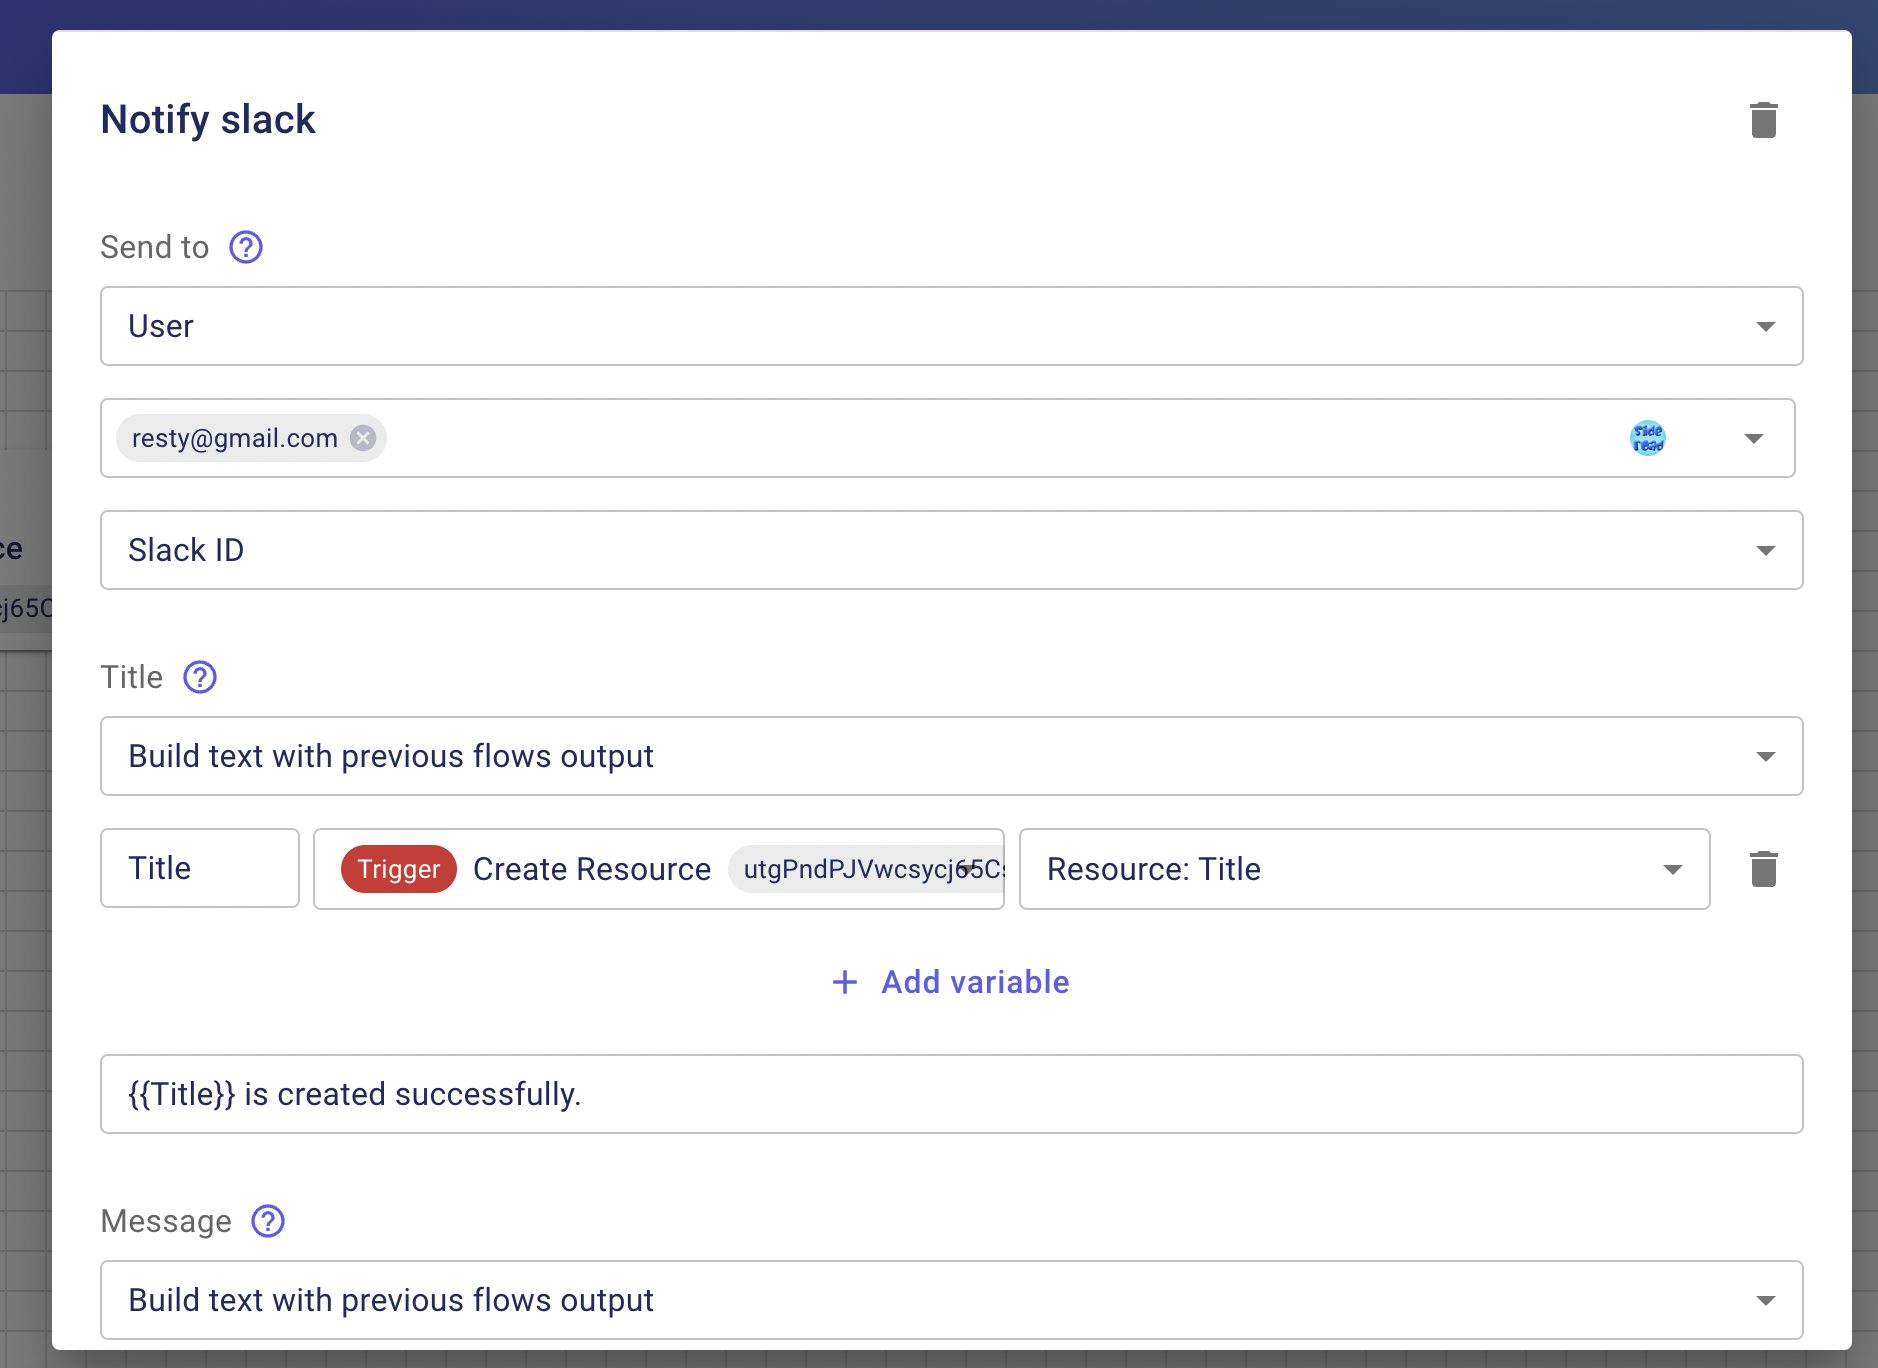Image resolution: width=1878 pixels, height=1368 pixels.
Task: Click the red Trigger badge
Action: (x=399, y=869)
